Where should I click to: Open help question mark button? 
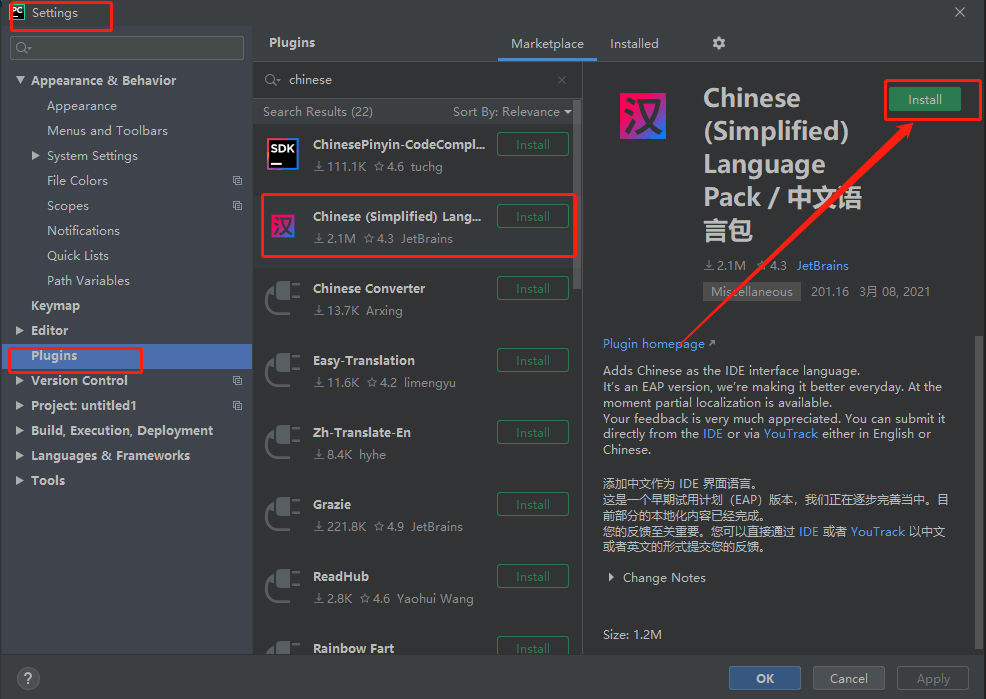(28, 678)
